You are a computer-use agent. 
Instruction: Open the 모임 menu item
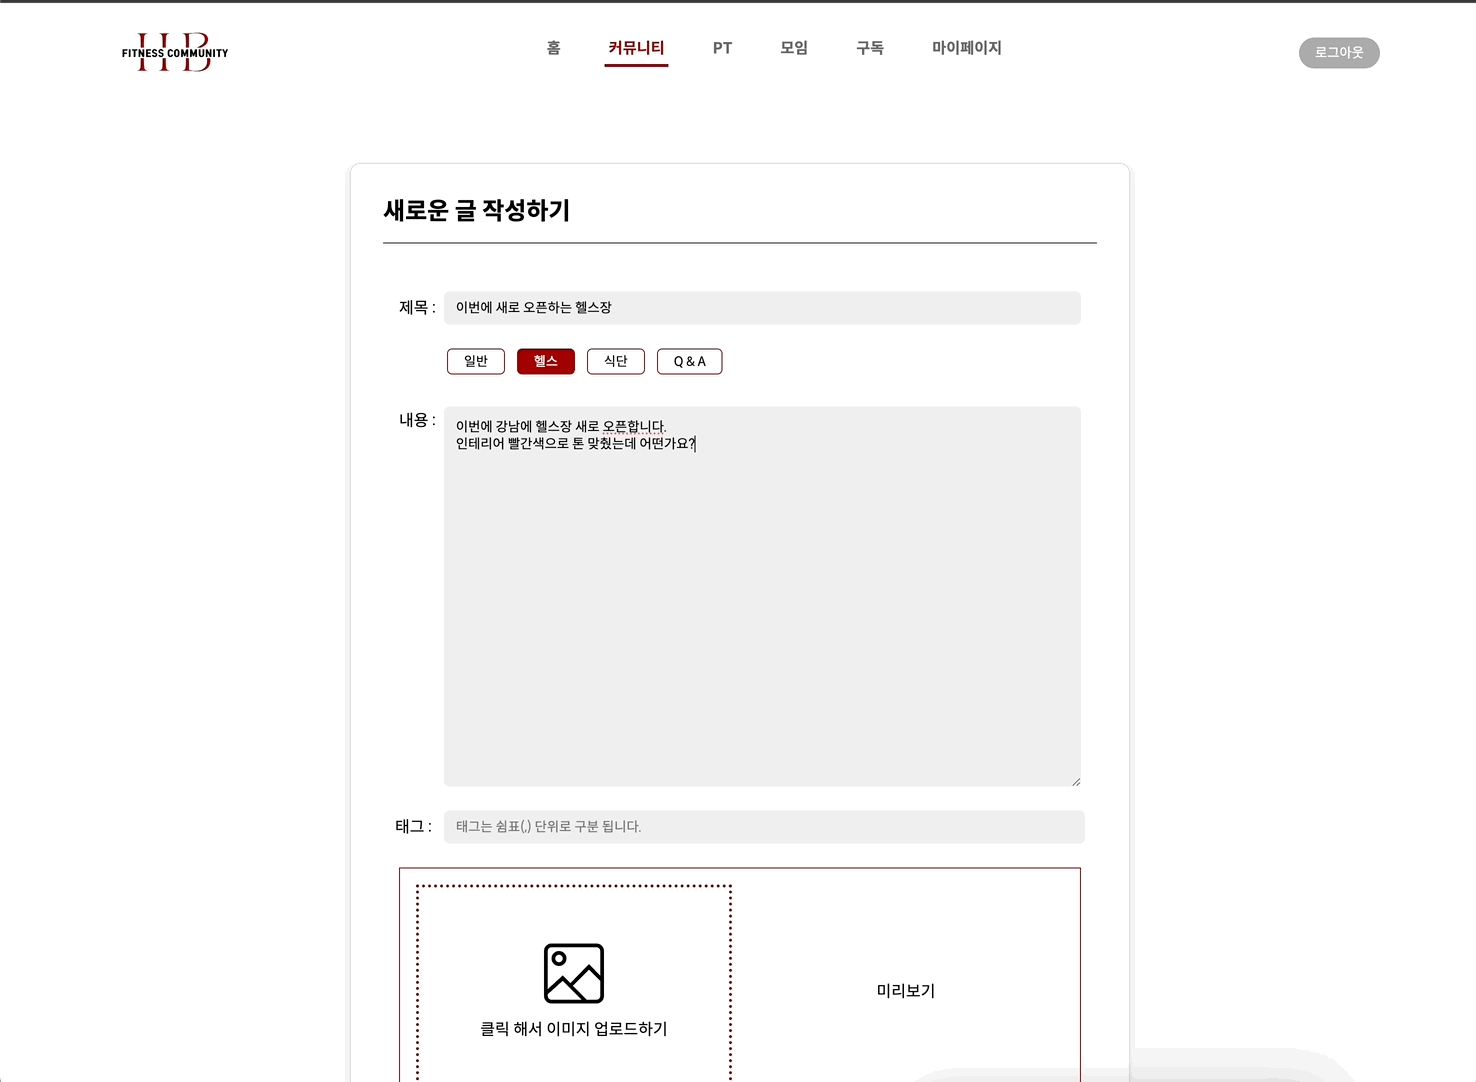(794, 48)
